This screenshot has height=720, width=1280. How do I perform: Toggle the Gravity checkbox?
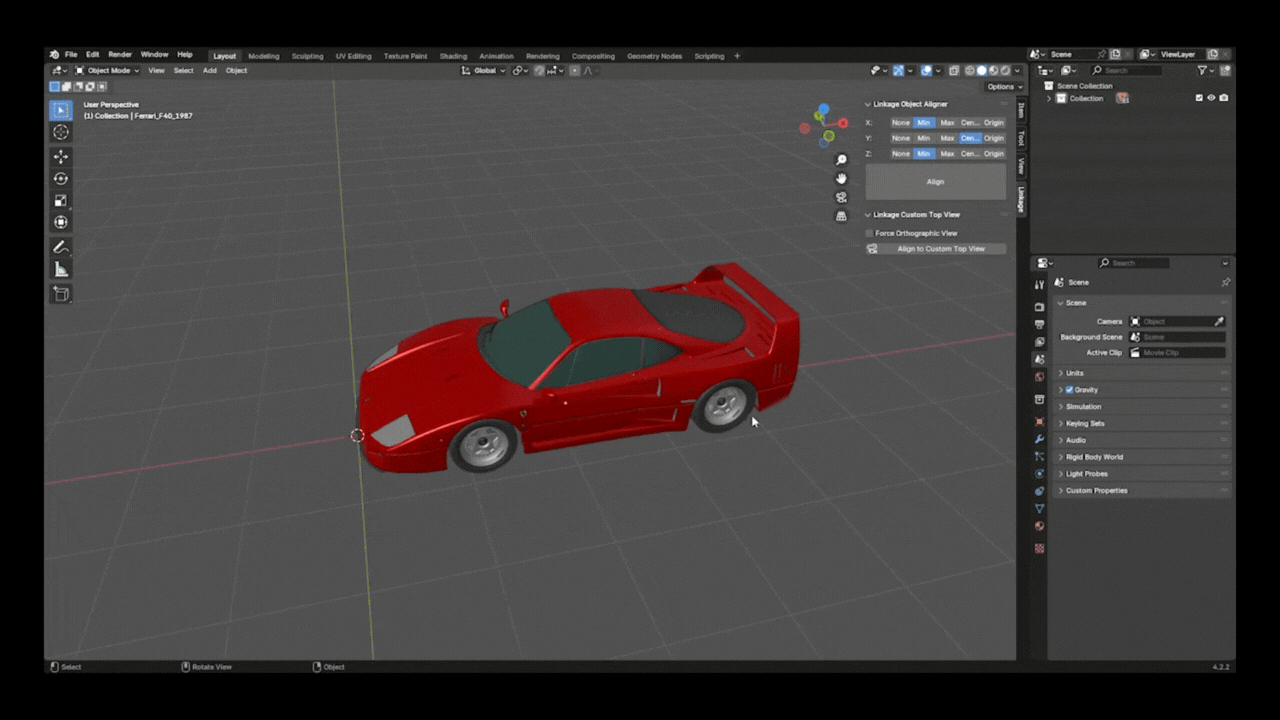(x=1069, y=390)
